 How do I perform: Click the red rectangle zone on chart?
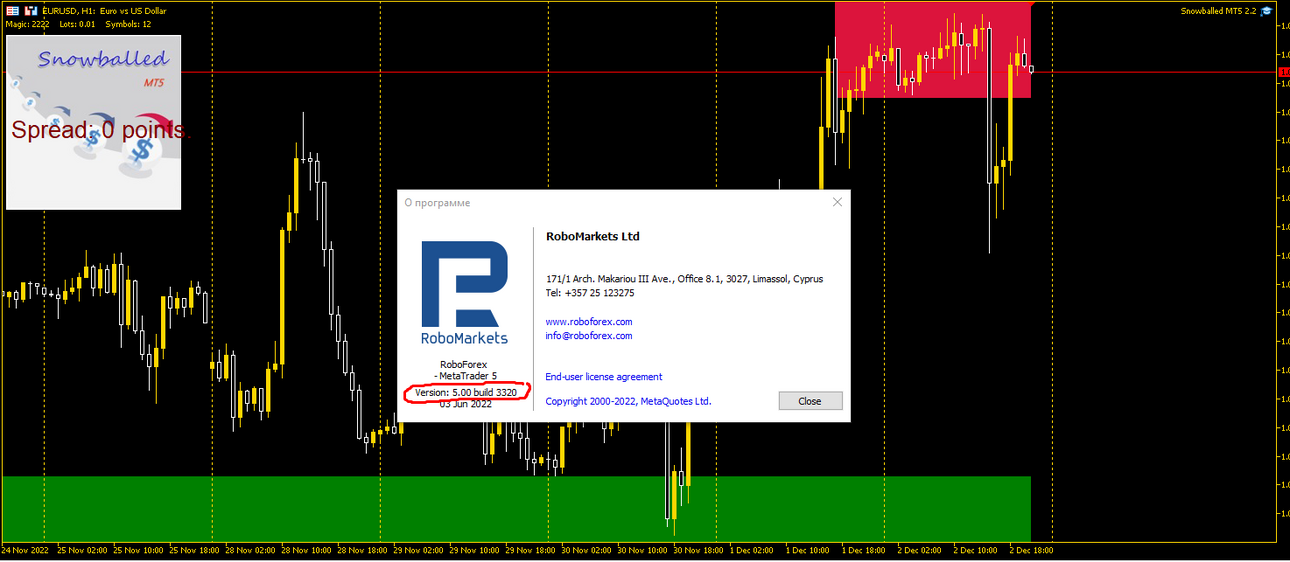click(x=932, y=50)
